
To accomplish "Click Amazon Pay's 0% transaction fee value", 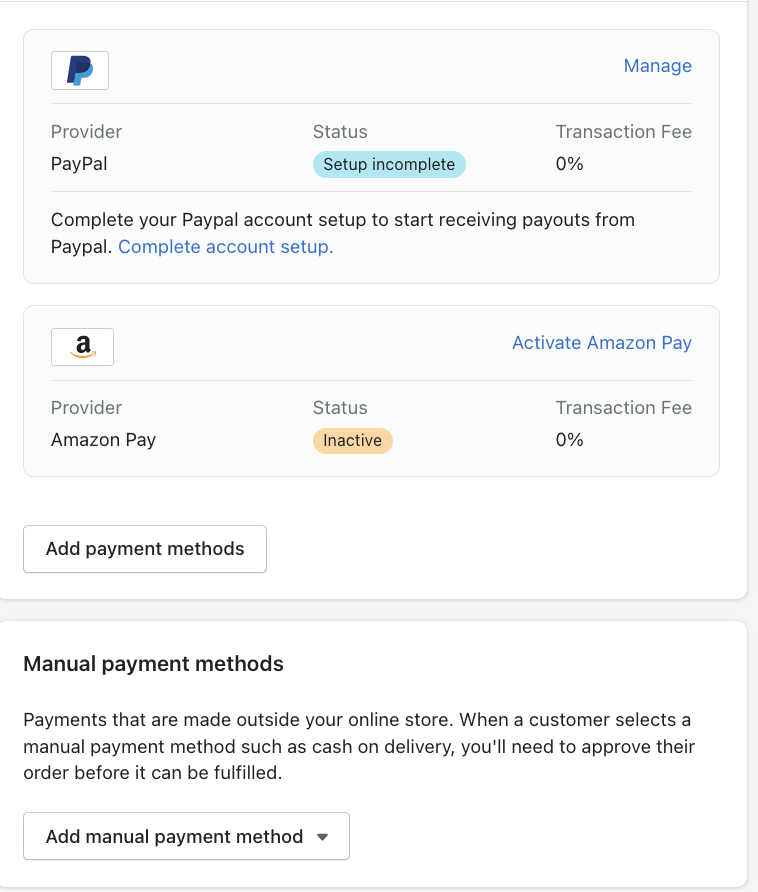I will 570,440.
